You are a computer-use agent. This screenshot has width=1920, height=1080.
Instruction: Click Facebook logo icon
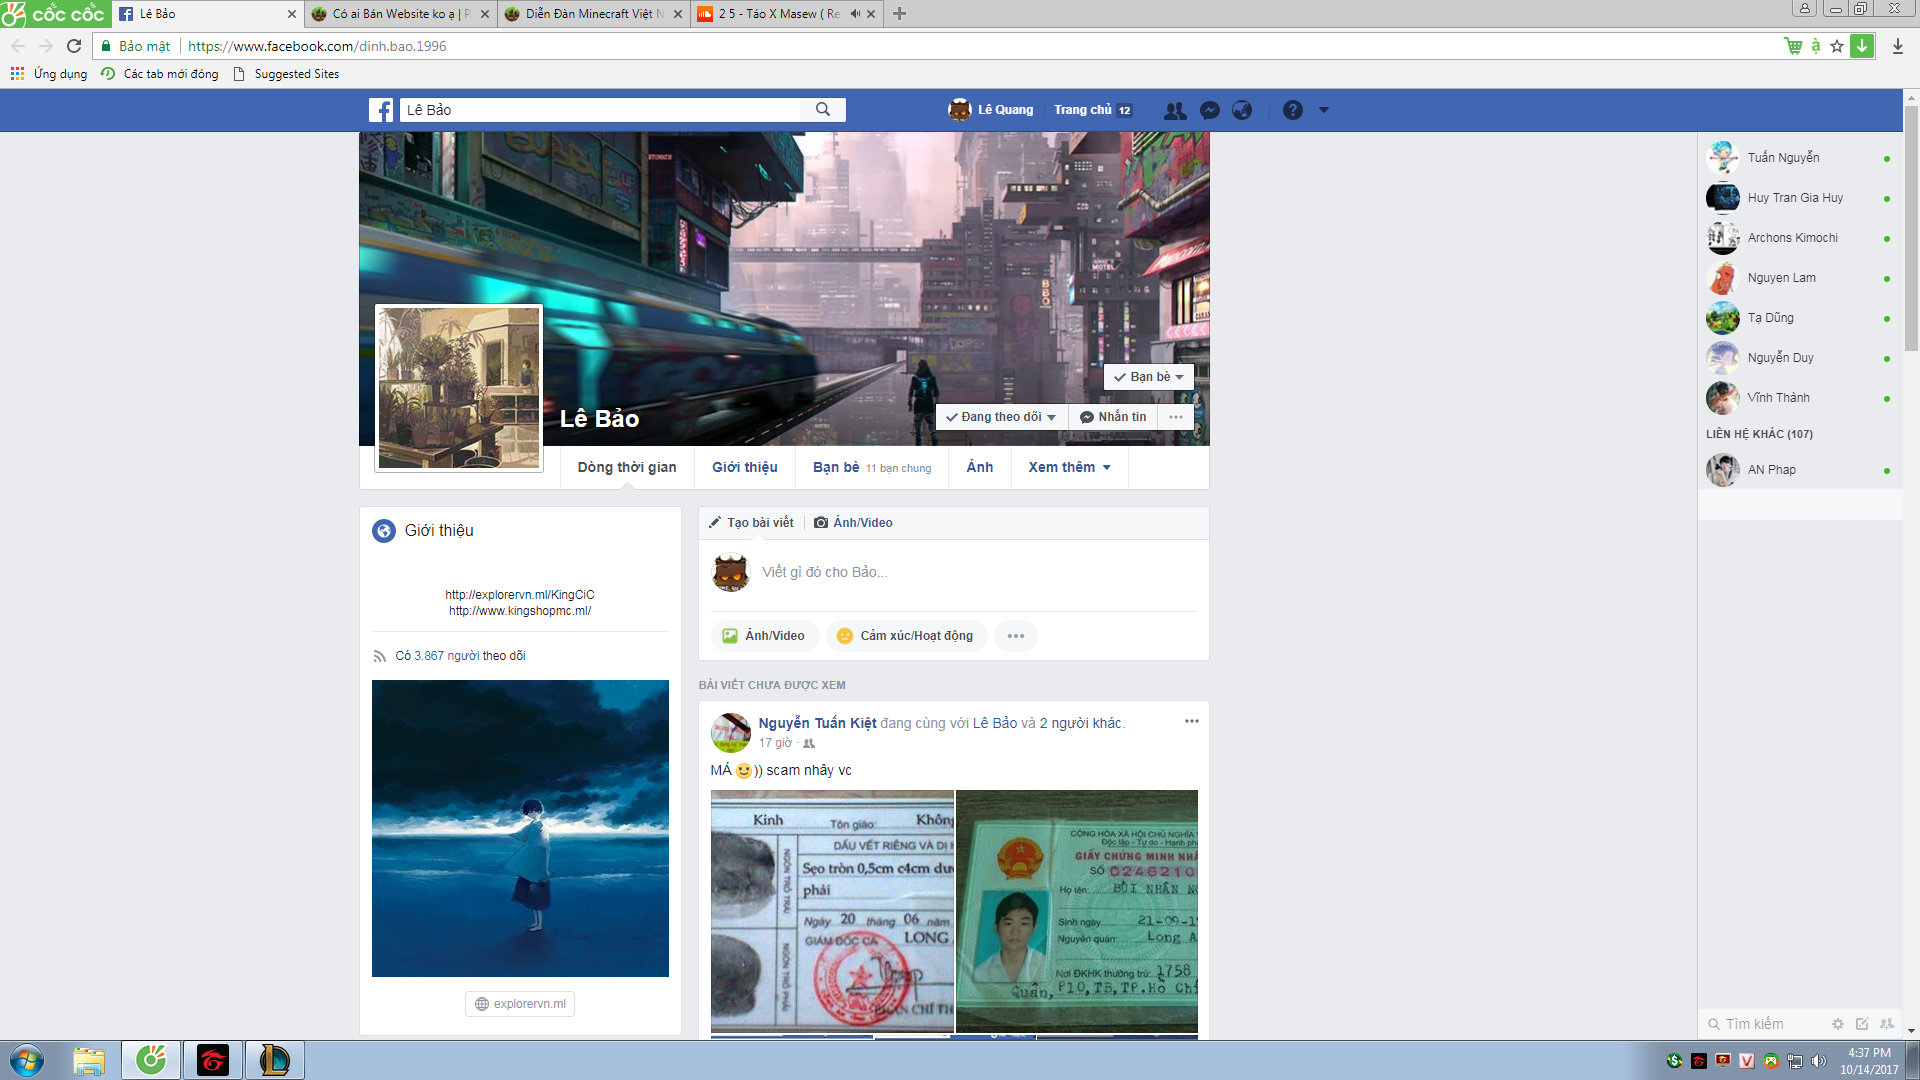tap(381, 110)
